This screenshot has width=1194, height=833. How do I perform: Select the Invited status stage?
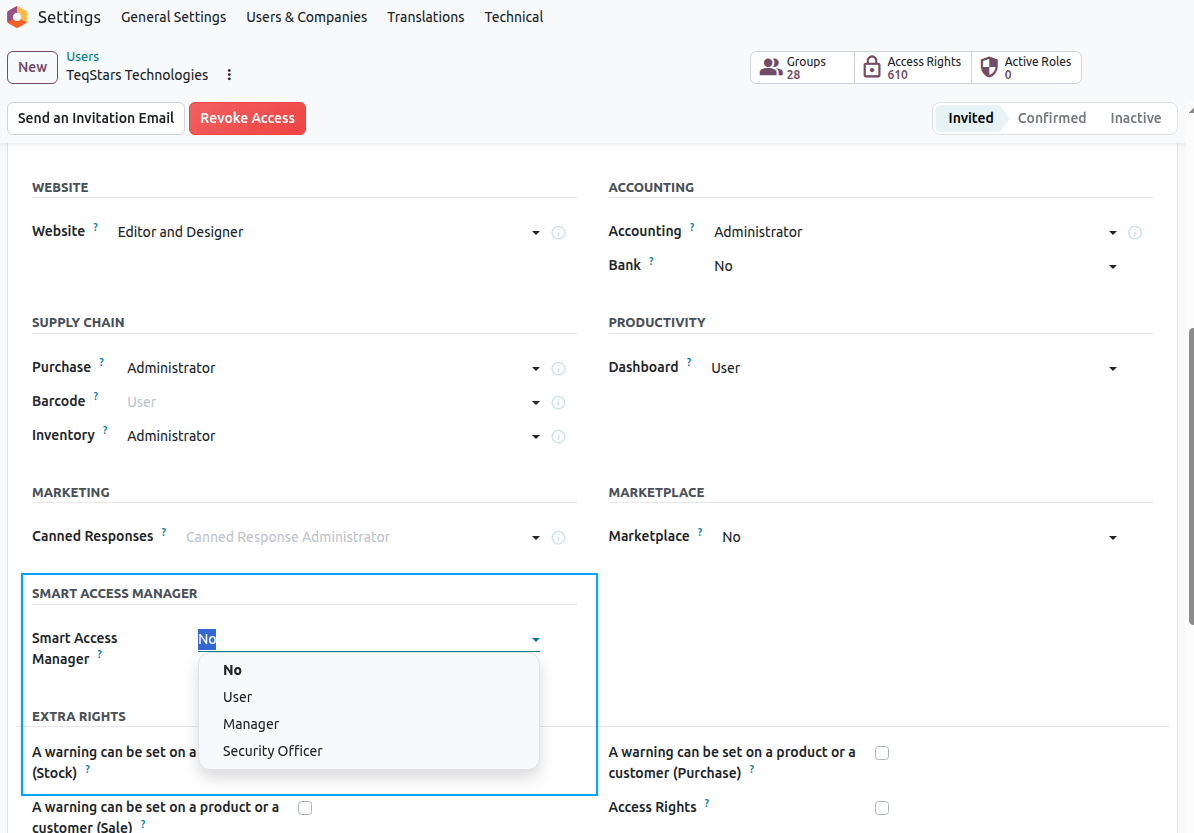pyautogui.click(x=970, y=118)
